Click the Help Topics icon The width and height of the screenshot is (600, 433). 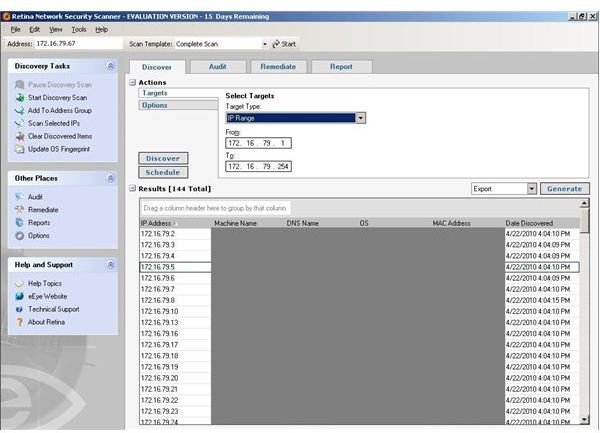click(20, 283)
